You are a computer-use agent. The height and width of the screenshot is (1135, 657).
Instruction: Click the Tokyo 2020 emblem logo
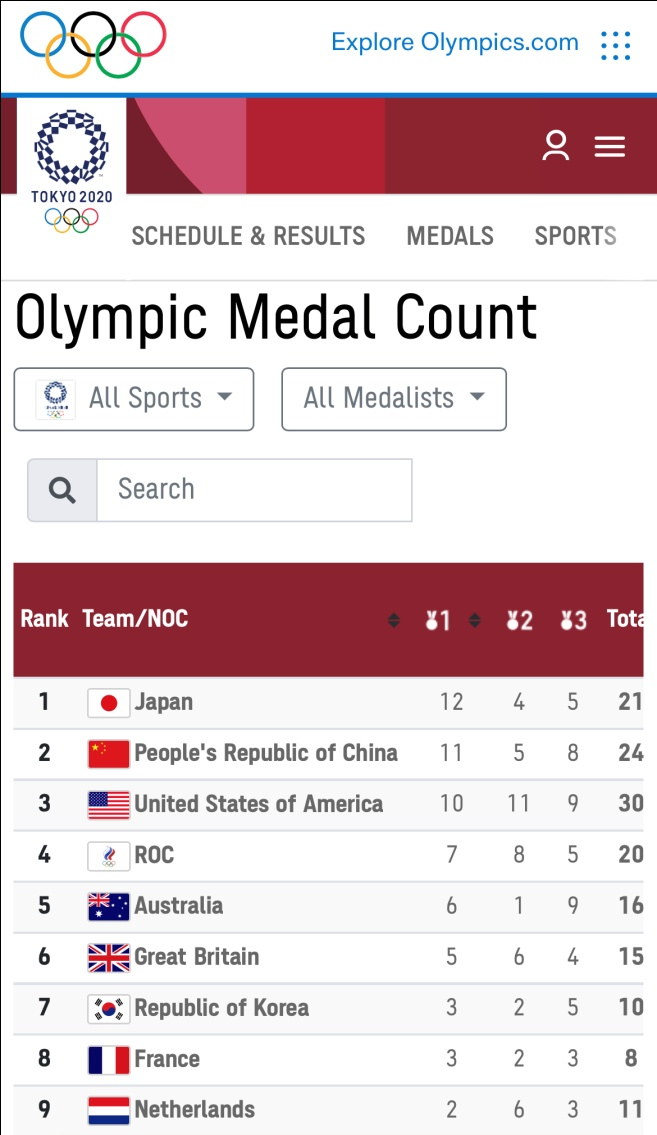tap(71, 165)
